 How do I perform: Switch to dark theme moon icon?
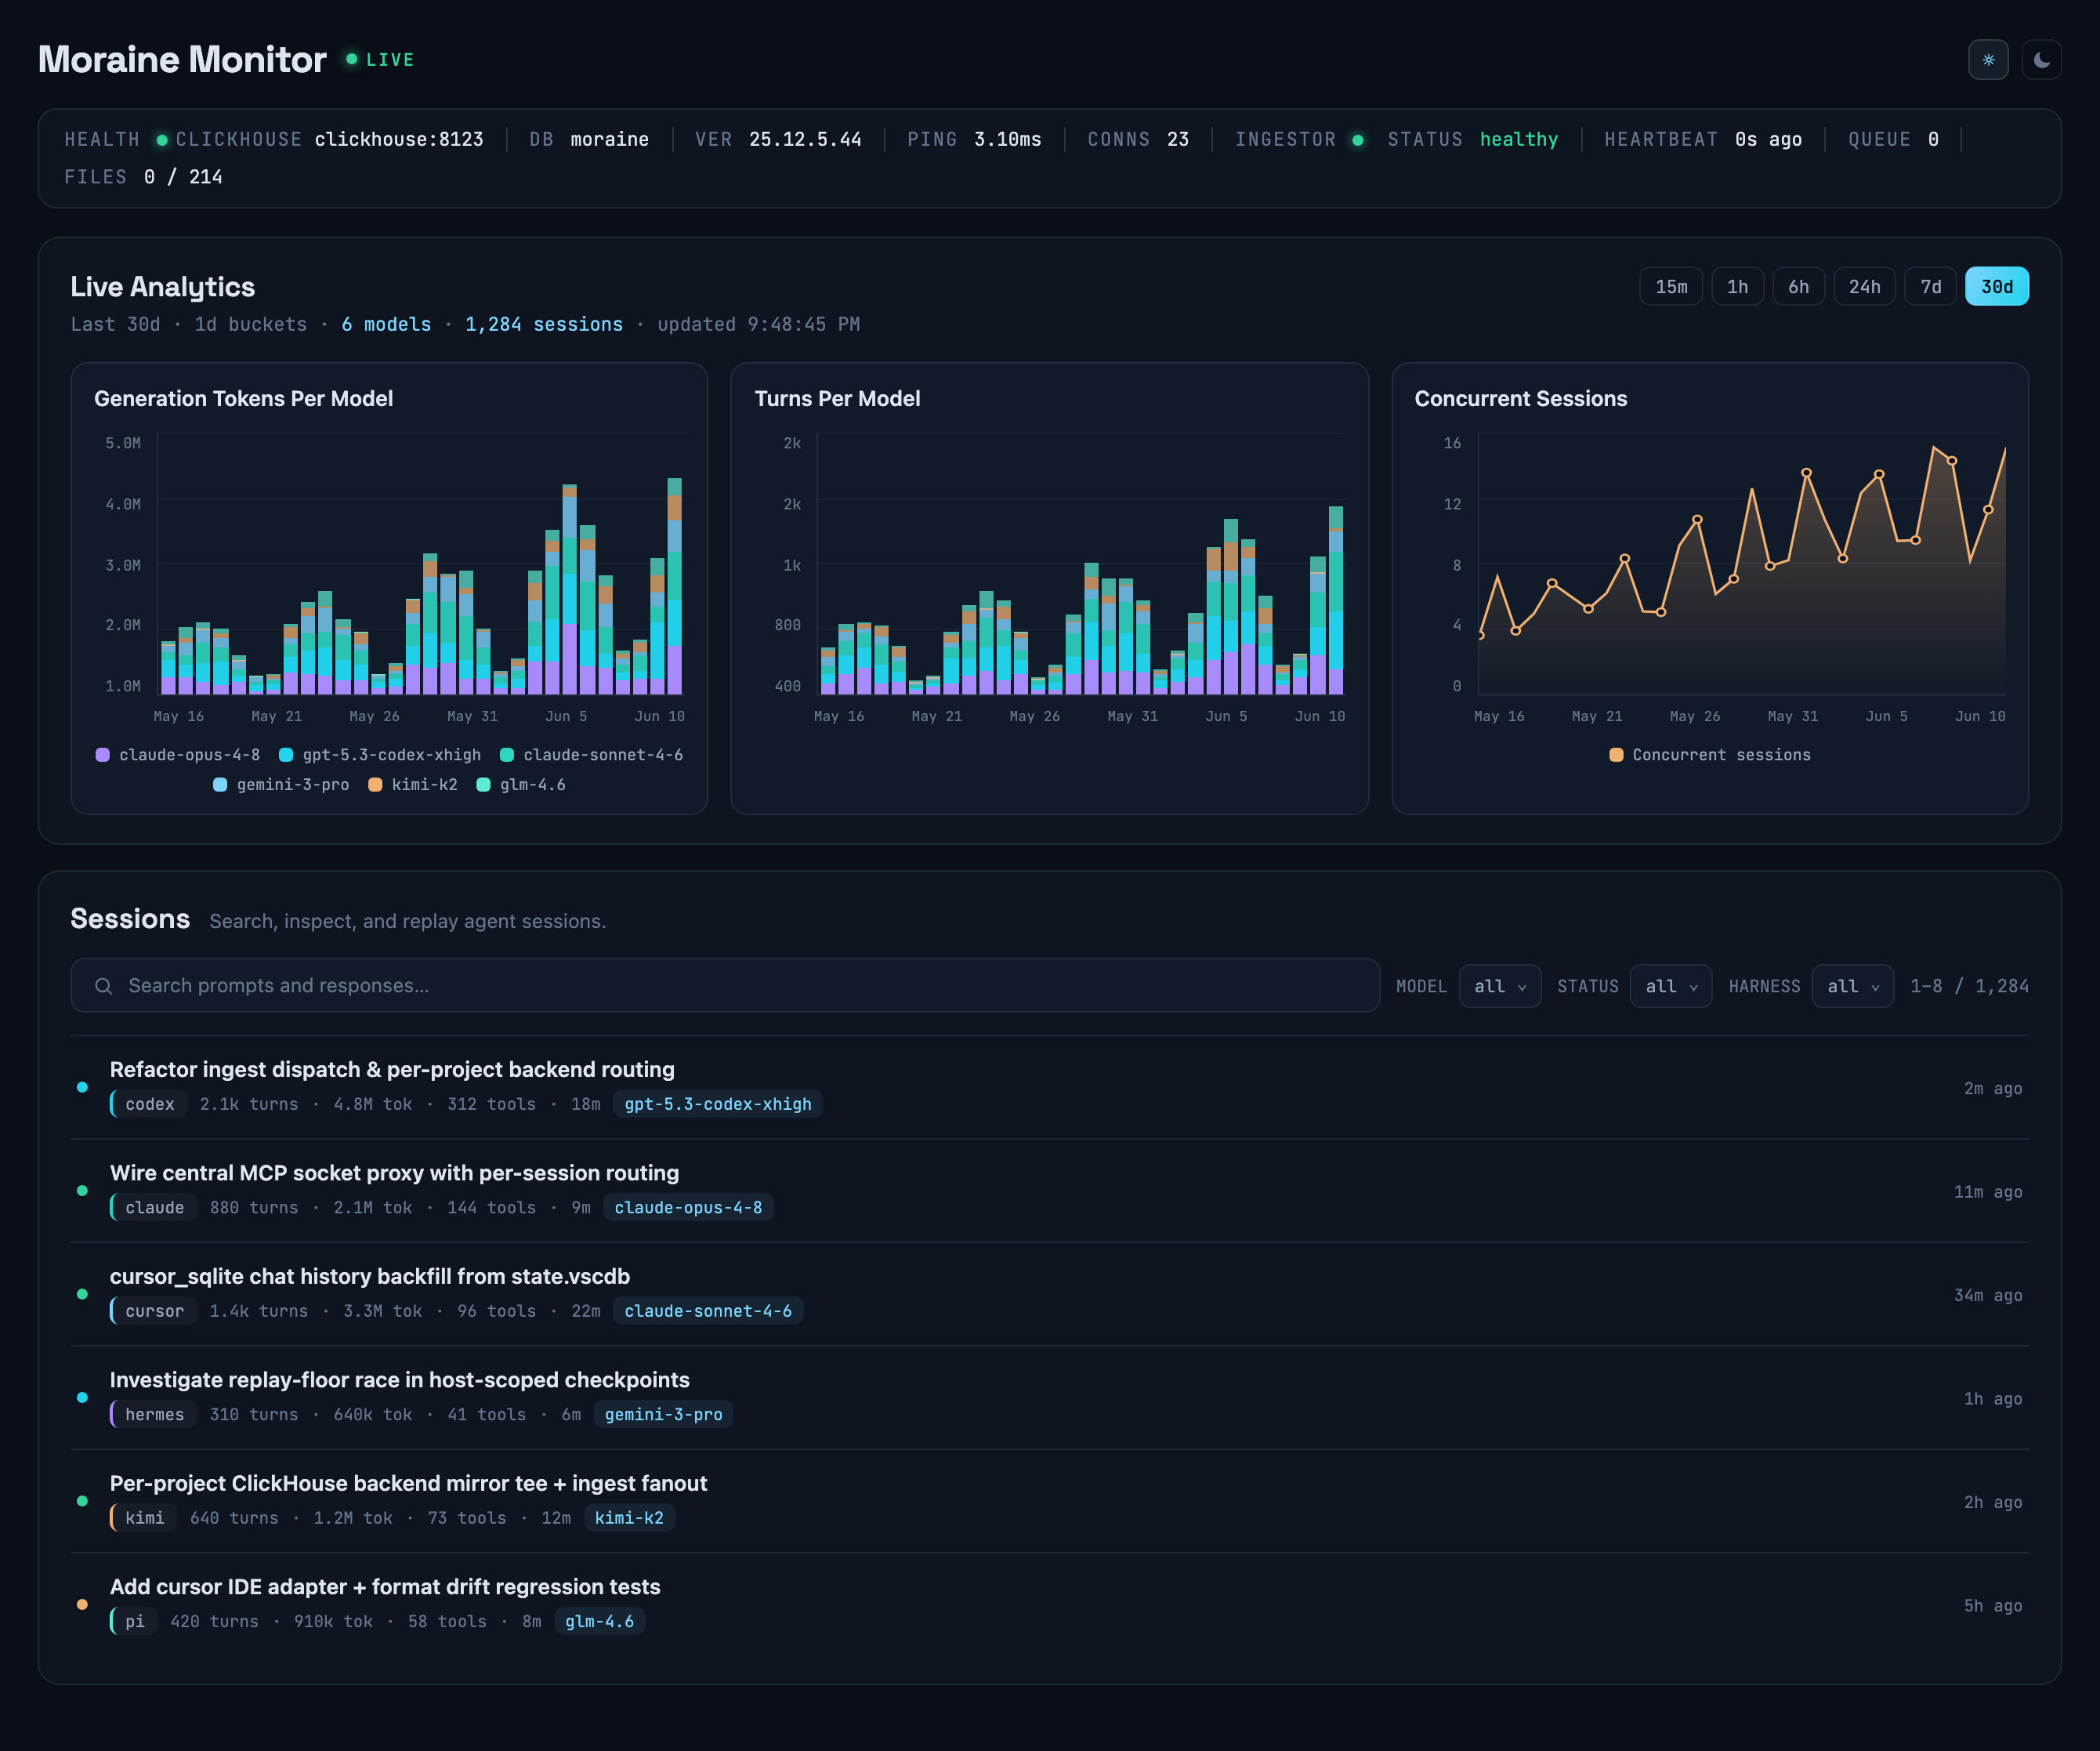point(2041,60)
